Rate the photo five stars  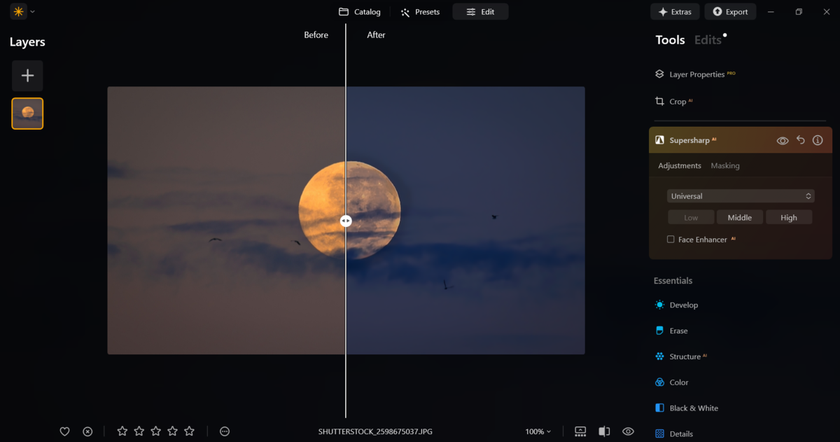point(189,431)
